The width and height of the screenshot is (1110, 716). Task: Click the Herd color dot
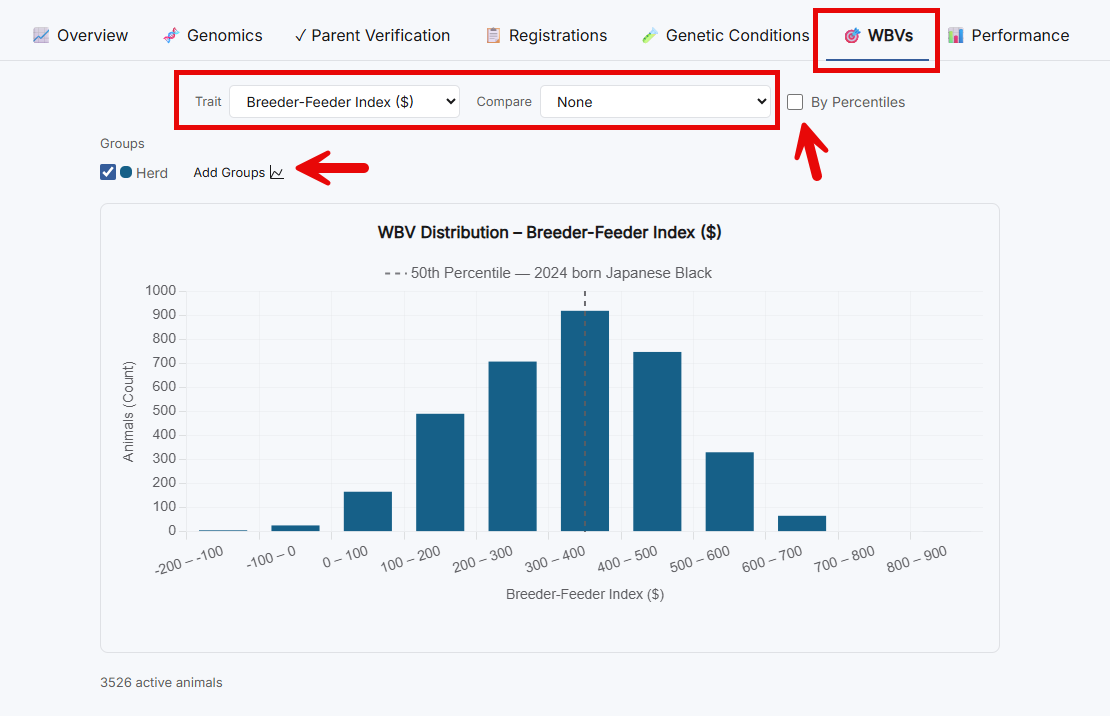click(x=126, y=172)
